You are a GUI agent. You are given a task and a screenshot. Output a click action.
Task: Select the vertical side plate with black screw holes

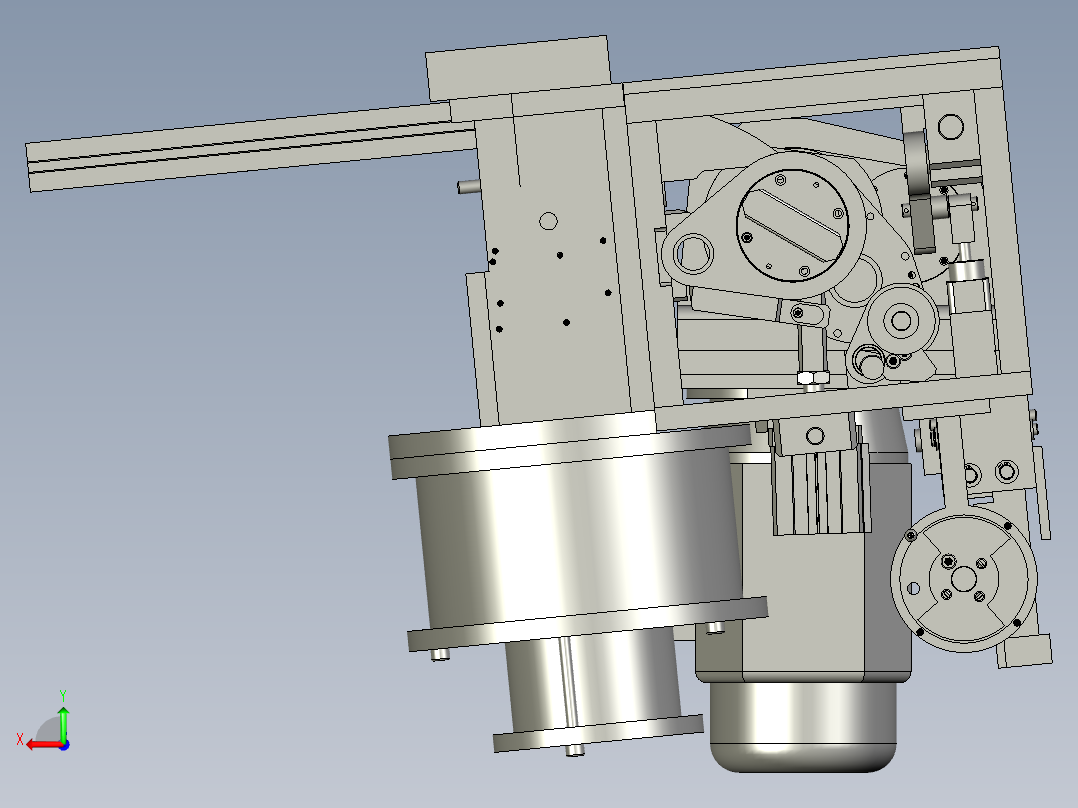point(554,265)
